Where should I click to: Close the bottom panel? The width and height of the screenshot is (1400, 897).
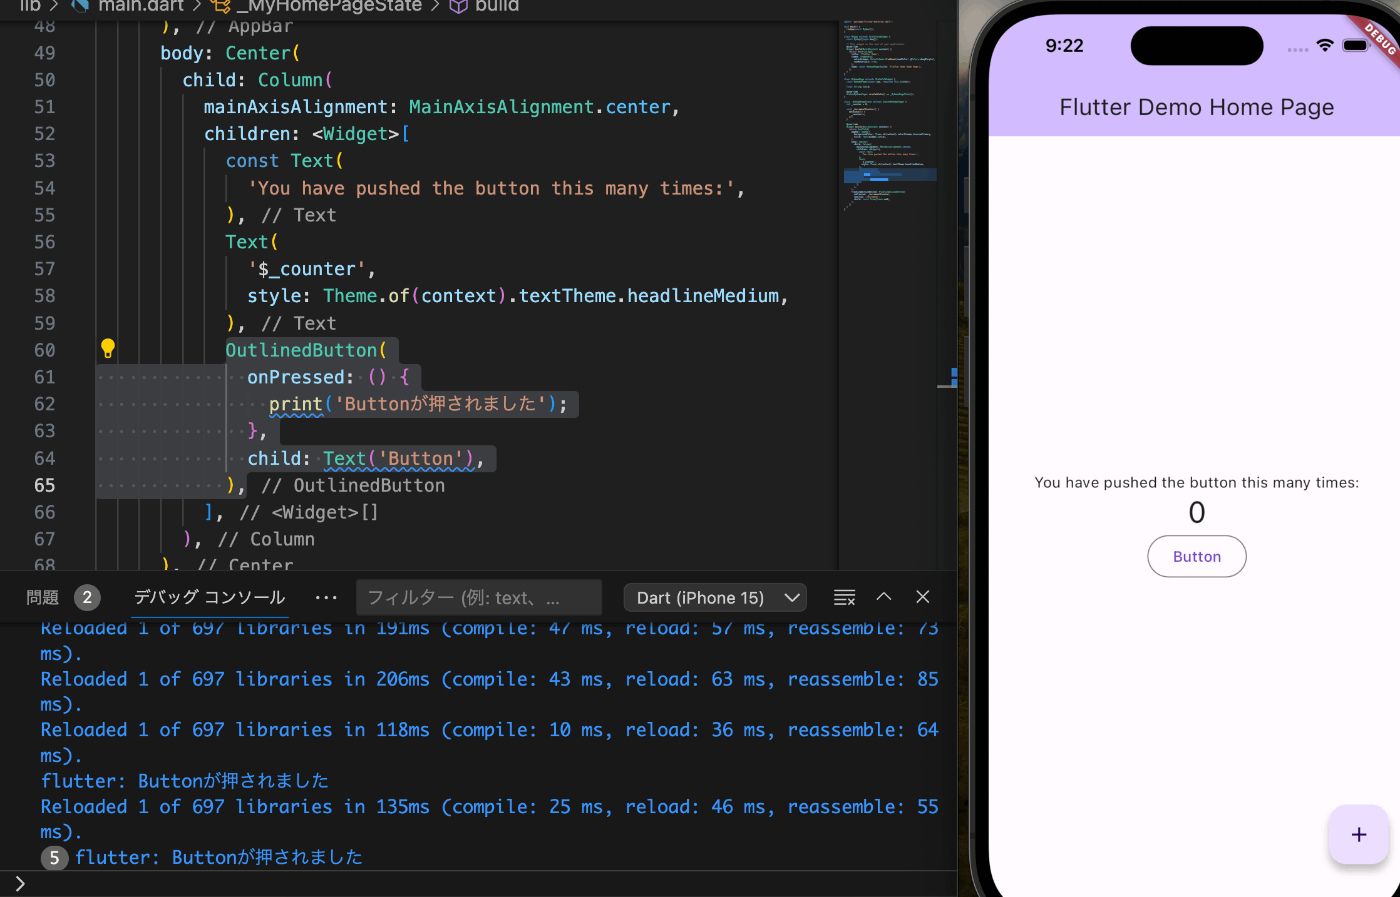[x=923, y=597]
